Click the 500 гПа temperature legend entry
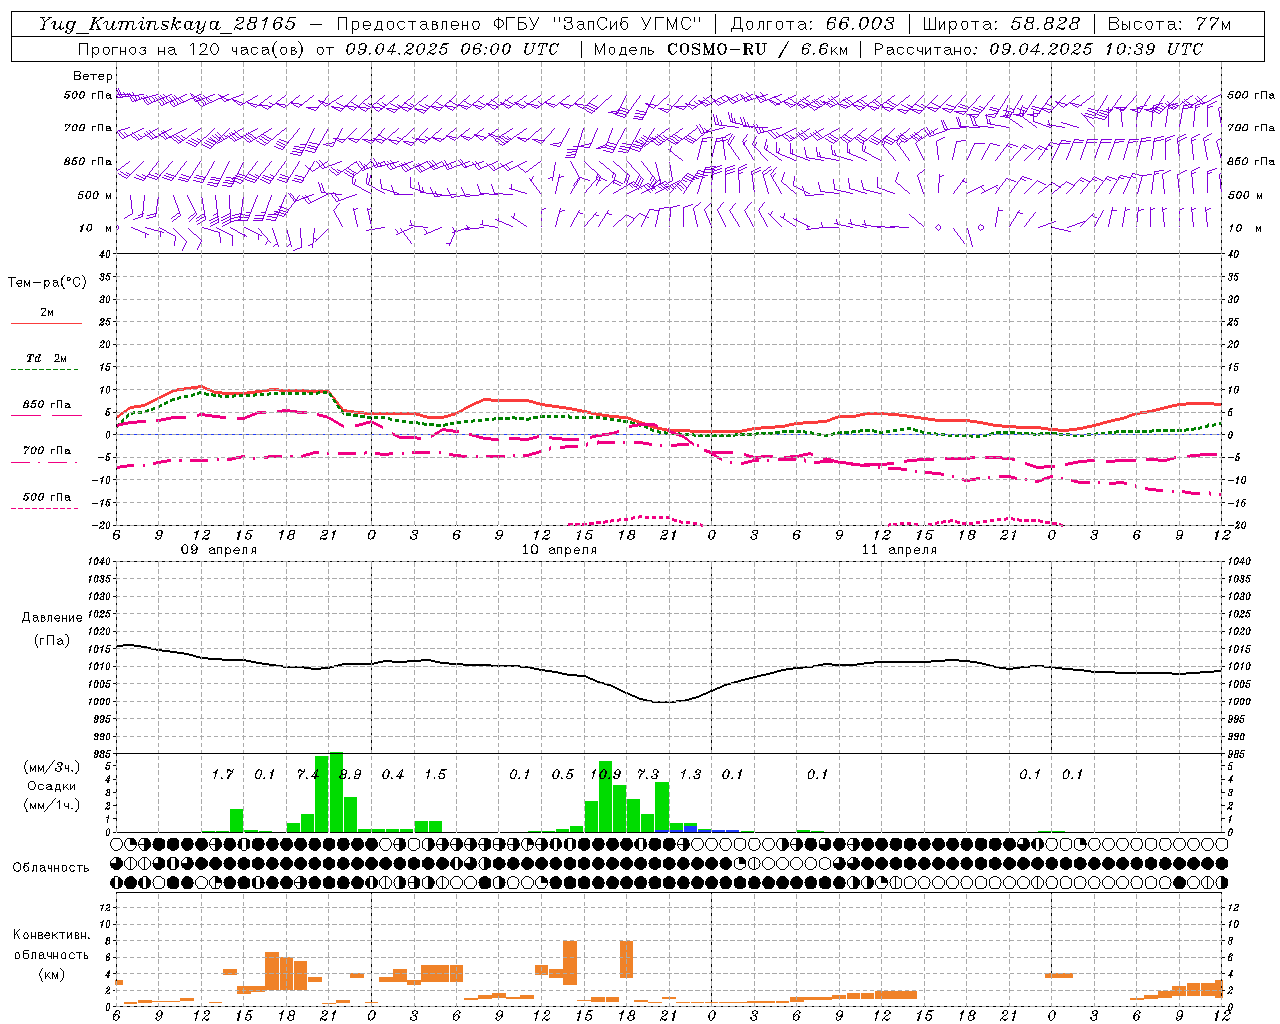This screenshot has height=1024, width=1280. (47, 496)
